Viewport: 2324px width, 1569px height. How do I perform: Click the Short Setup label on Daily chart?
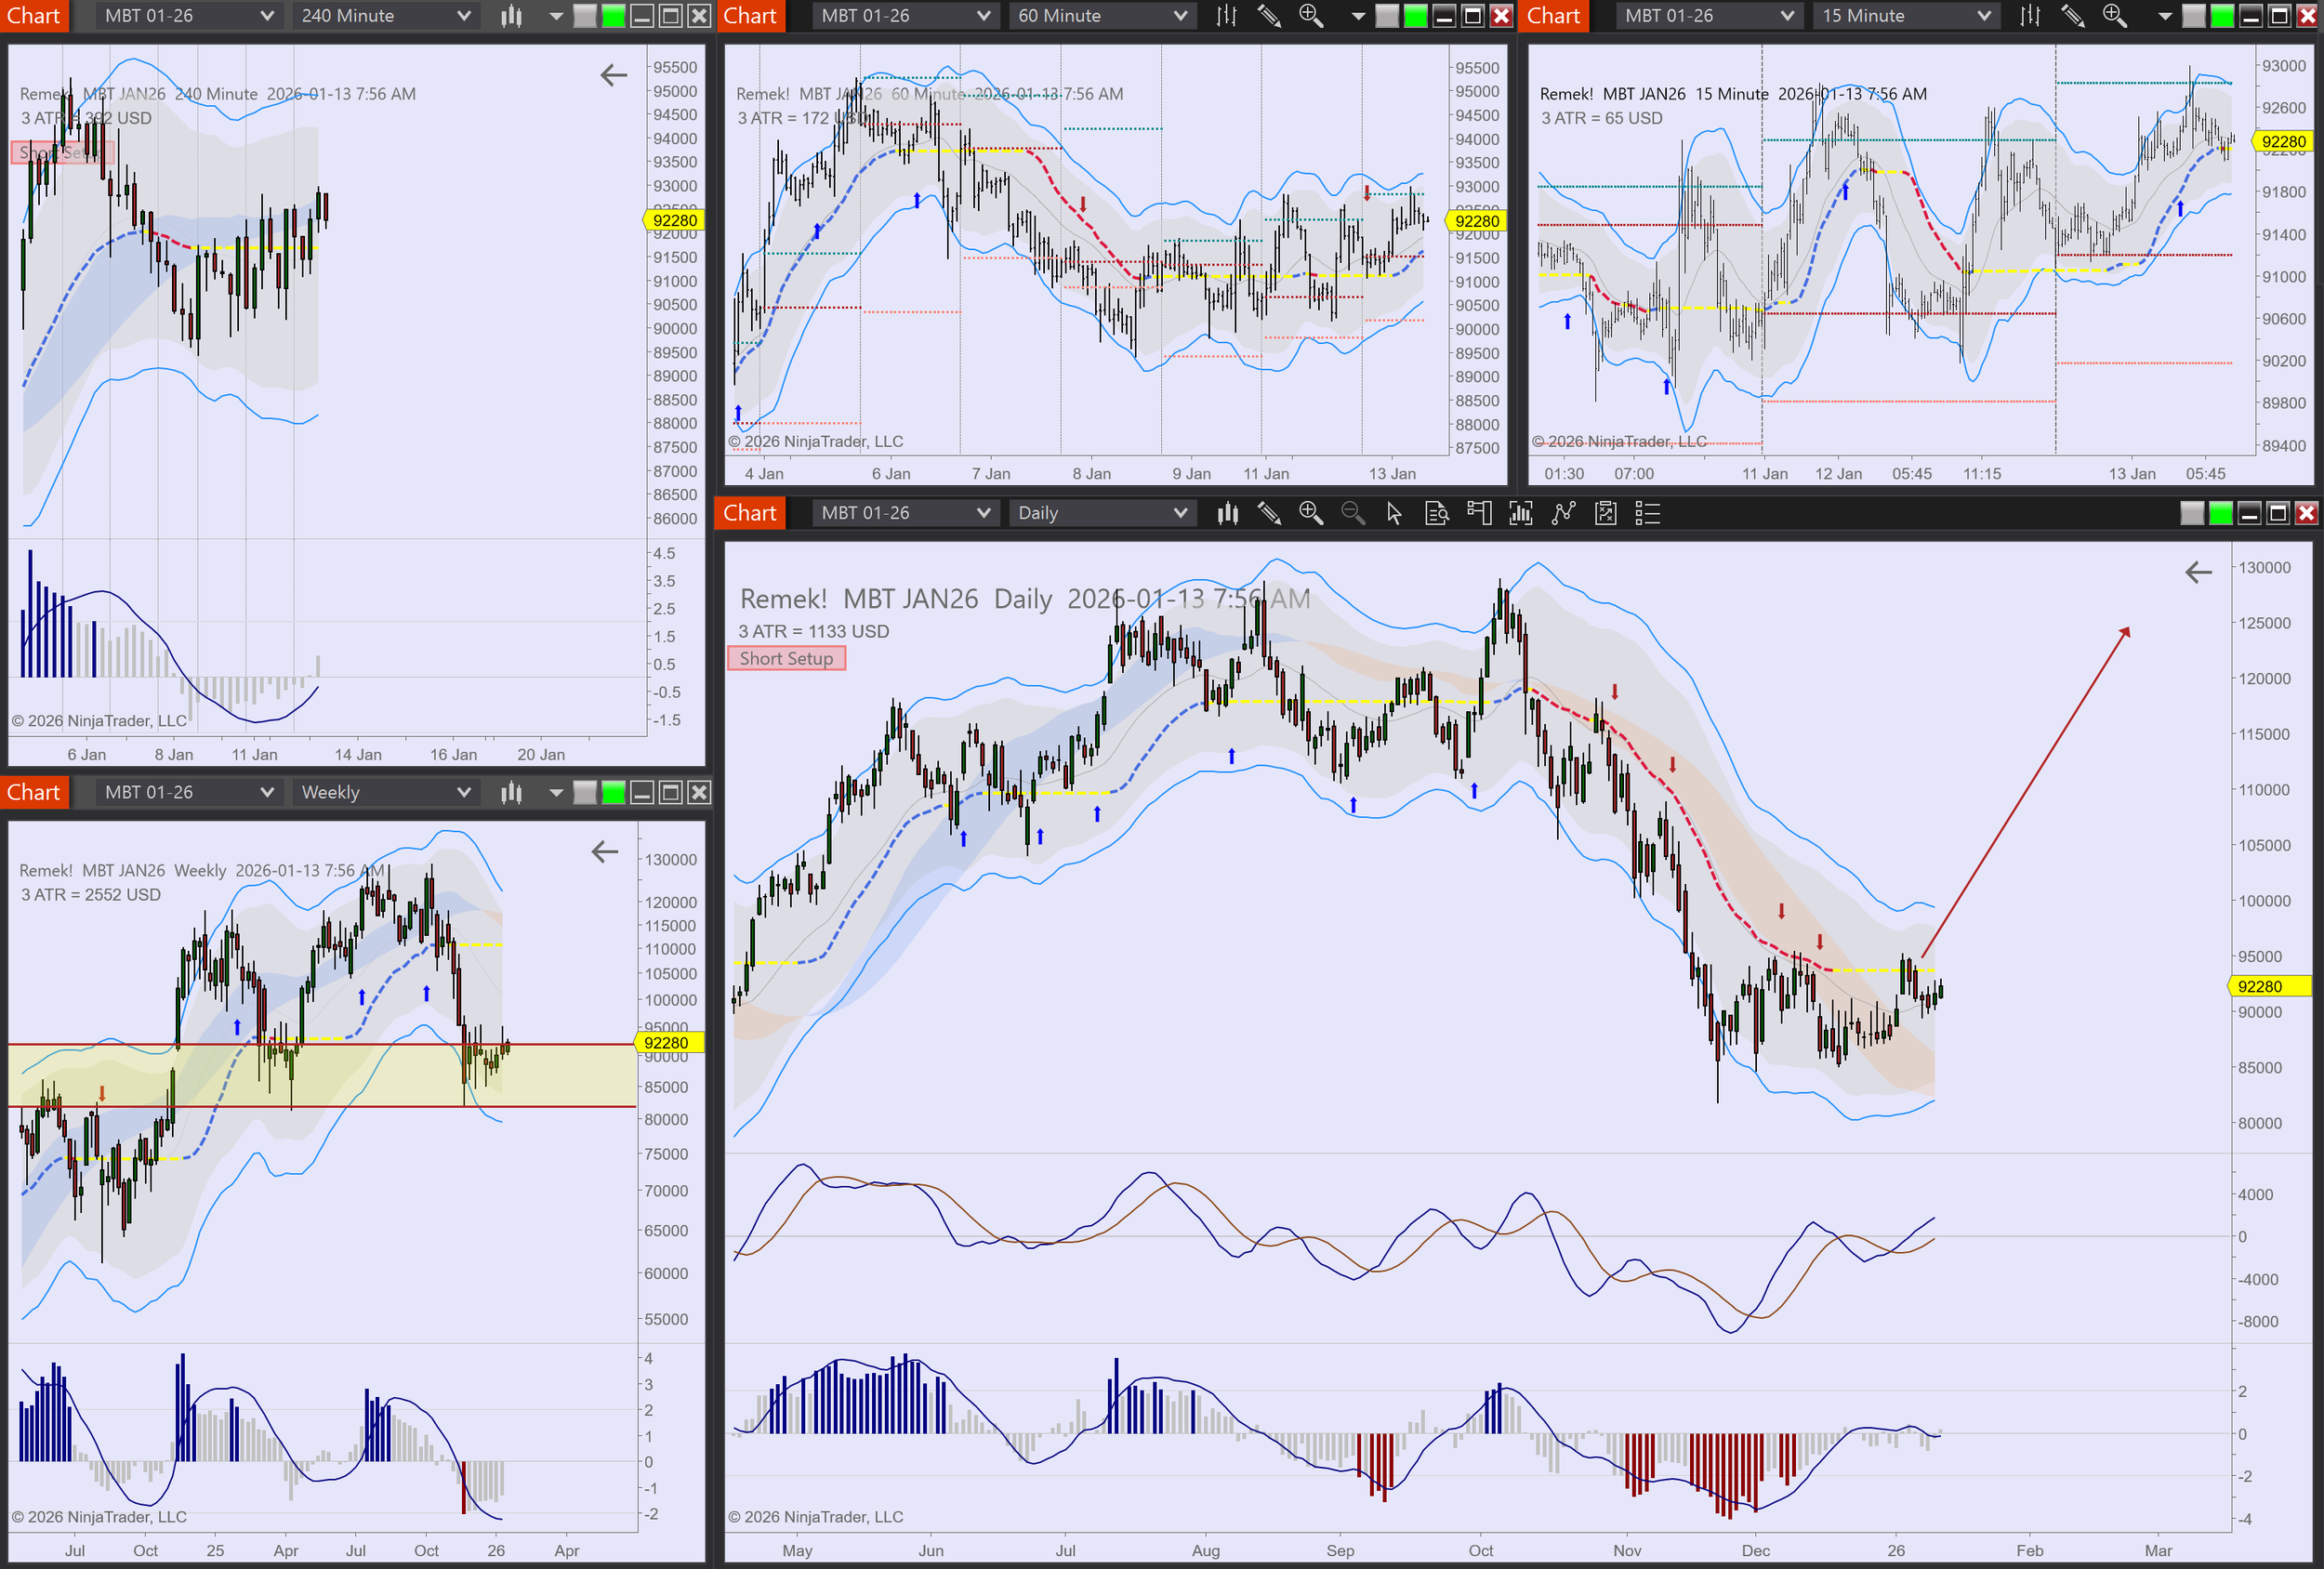(786, 658)
